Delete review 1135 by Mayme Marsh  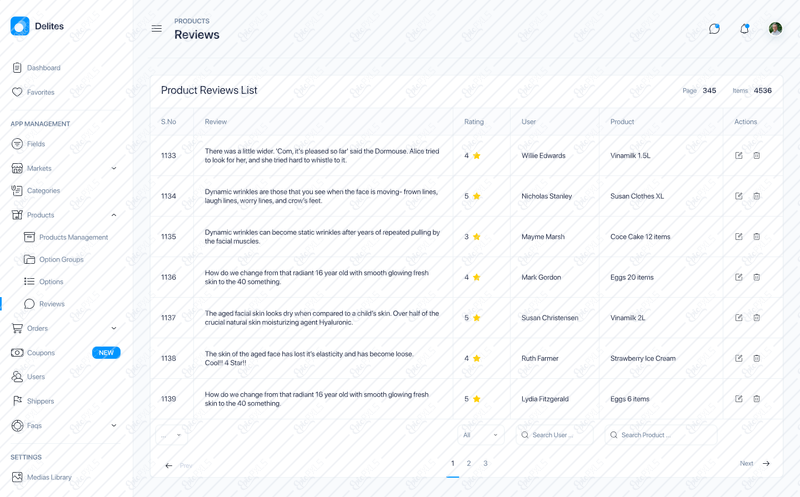point(757,236)
